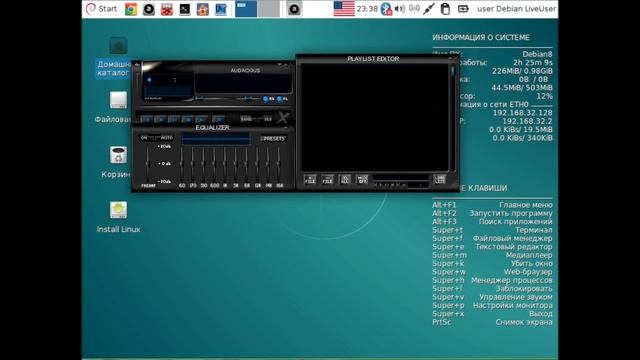The width and height of the screenshot is (640, 360).
Task: Toggle the equalizer AUTO button
Action: click(x=167, y=138)
